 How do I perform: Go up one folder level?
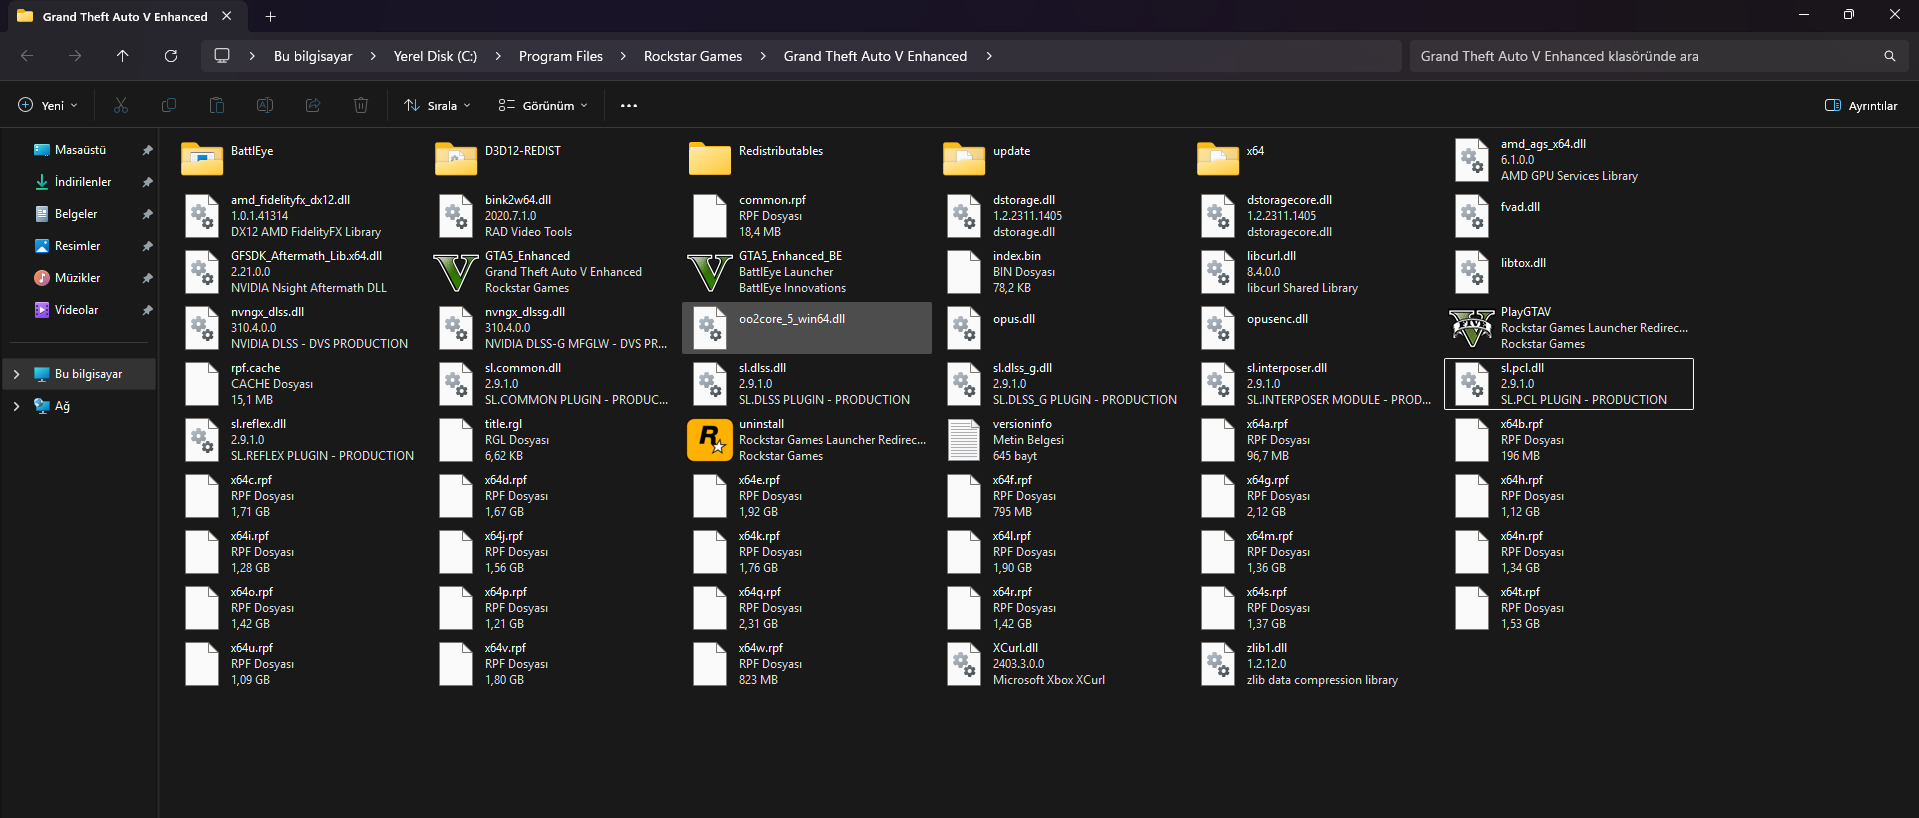coord(123,56)
